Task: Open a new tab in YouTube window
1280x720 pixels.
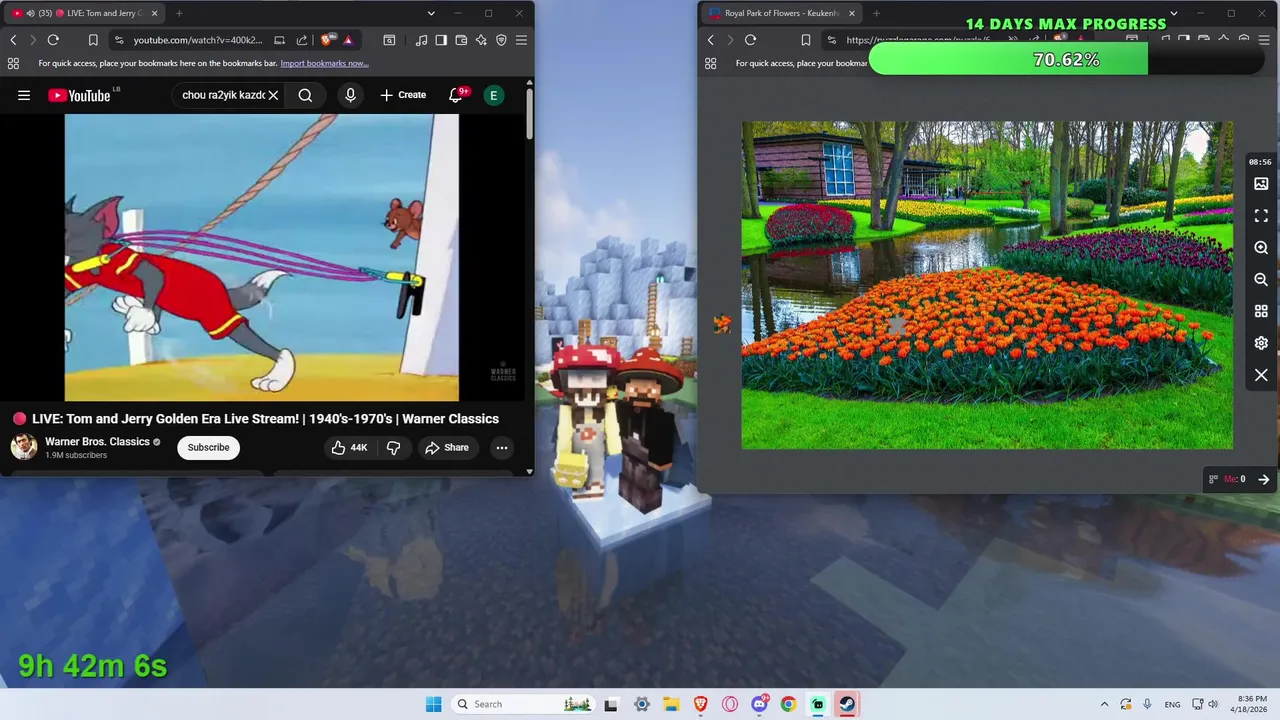Action: 179,13
